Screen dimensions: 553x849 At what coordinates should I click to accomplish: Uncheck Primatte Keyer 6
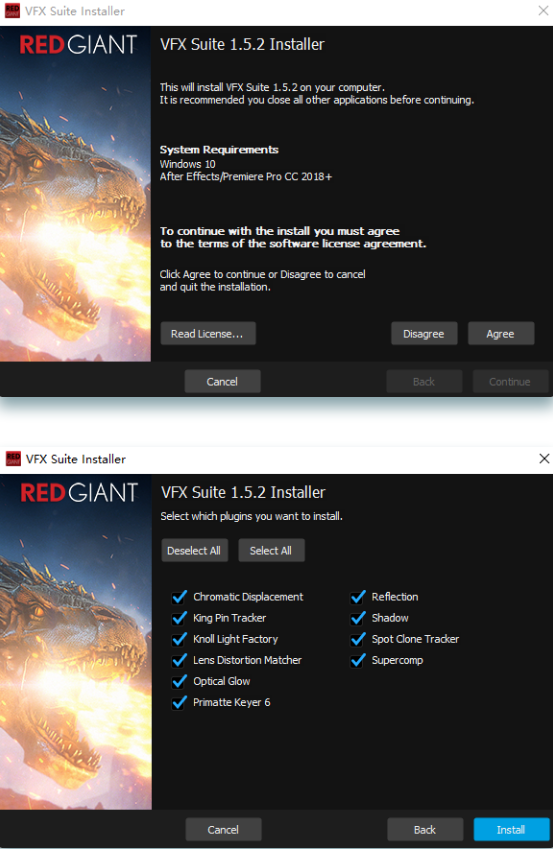[x=179, y=702]
